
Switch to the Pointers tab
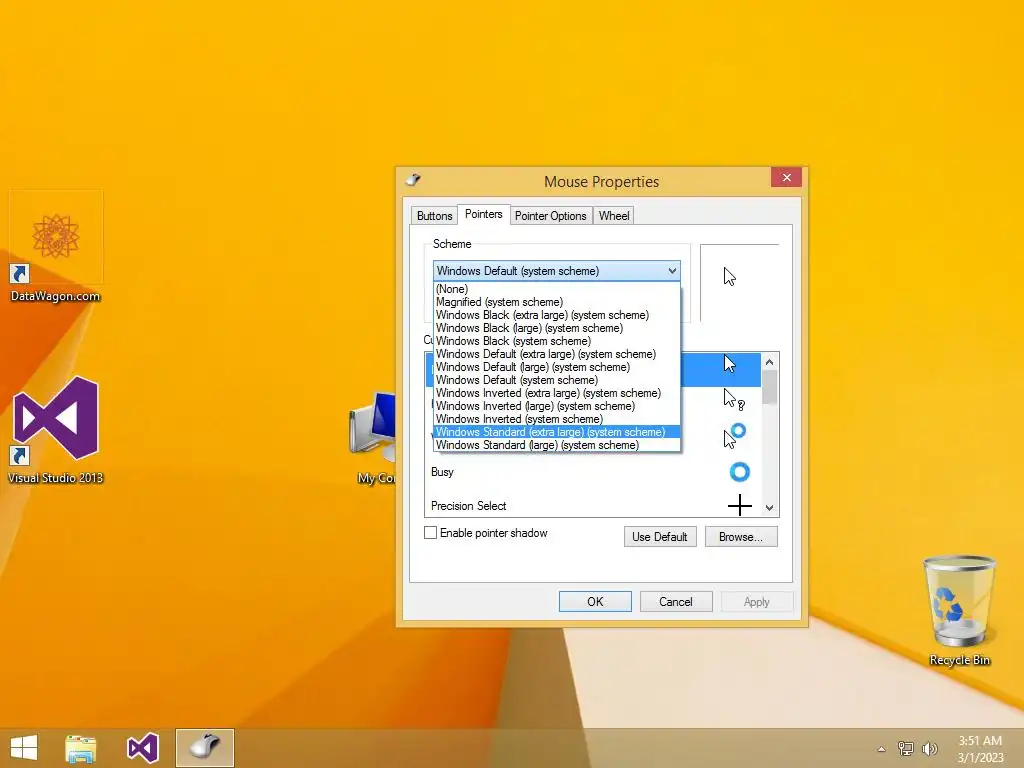[x=483, y=214]
